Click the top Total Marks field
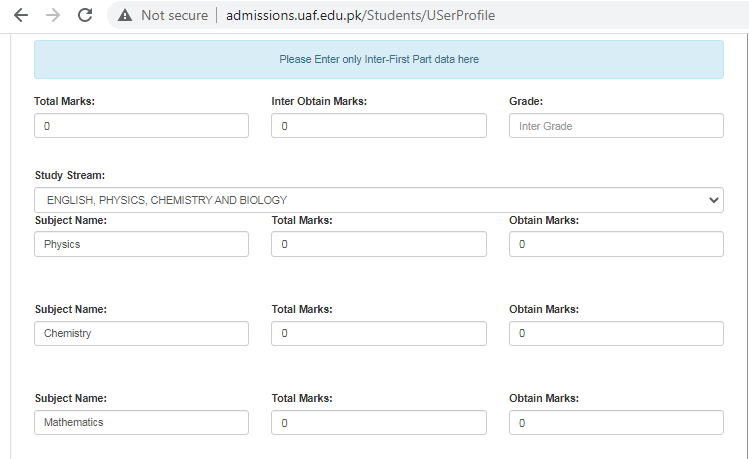This screenshot has height=459, width=749. click(141, 126)
